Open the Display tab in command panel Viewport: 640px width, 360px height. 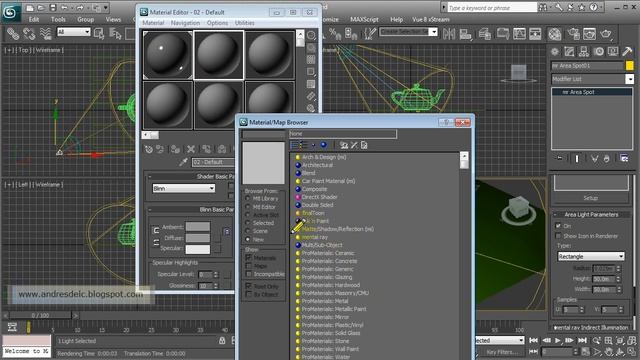pyautogui.click(x=613, y=51)
